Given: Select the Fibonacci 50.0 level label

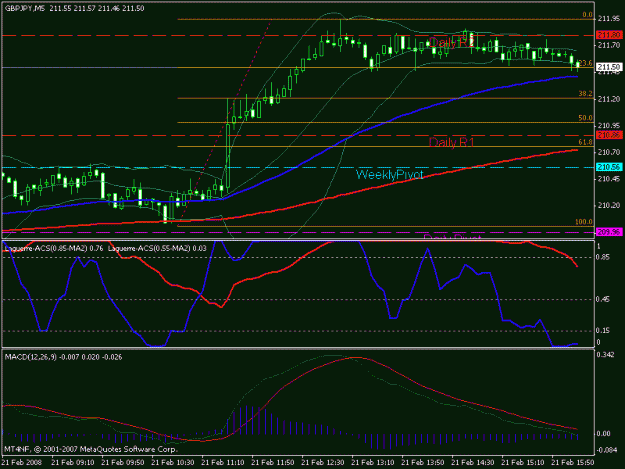Looking at the screenshot, I should [x=586, y=118].
